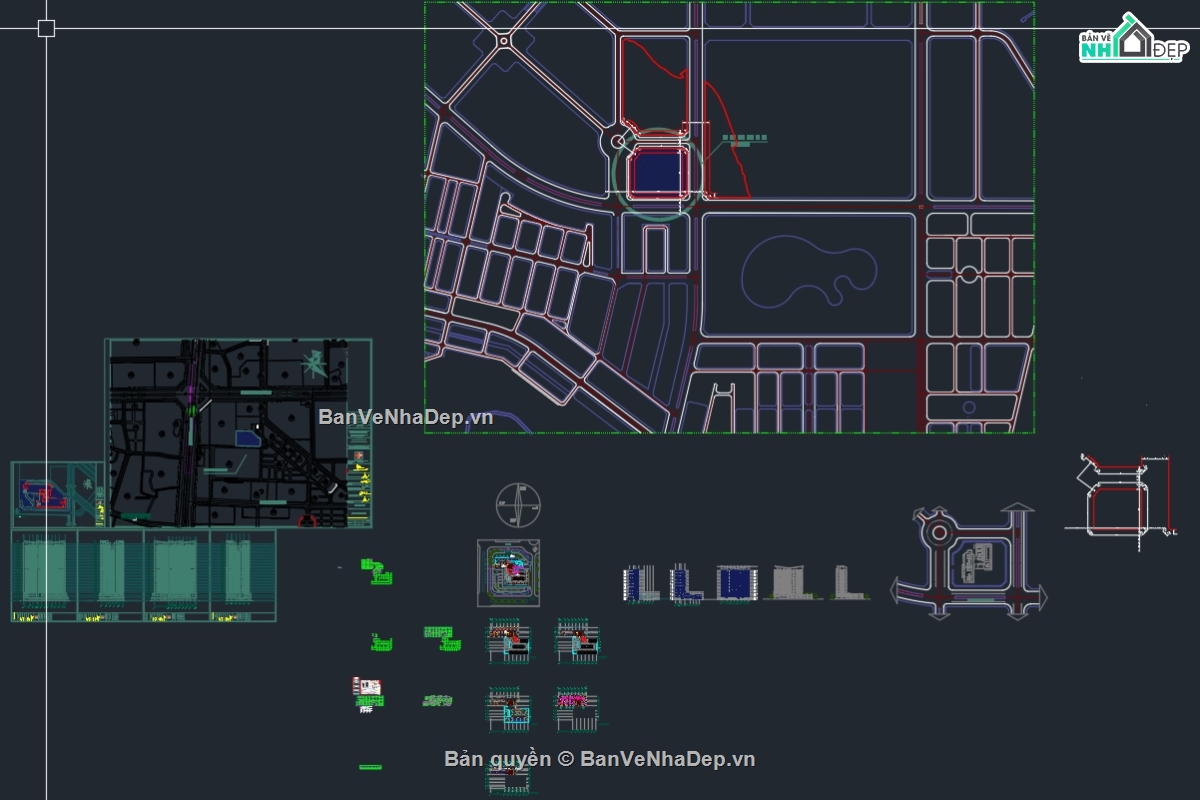Pick the blue-filled building elevation drawing

(737, 583)
